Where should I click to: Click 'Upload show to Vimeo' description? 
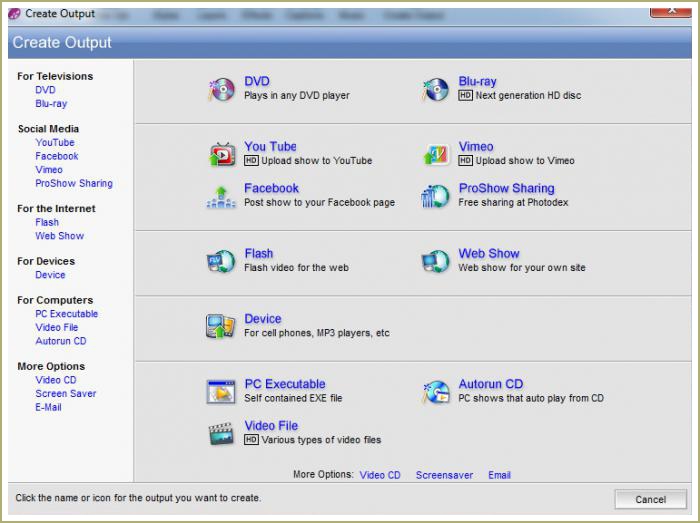coord(525,161)
